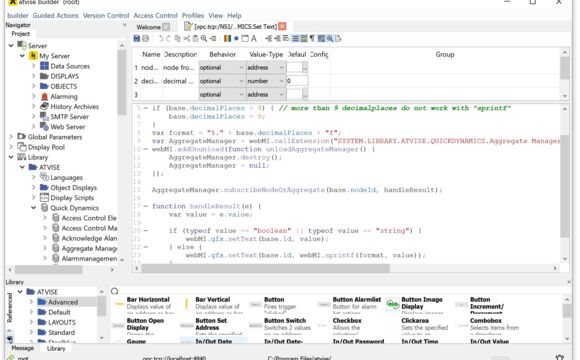
Task: Click the Data Sources icon in tree
Action: click(44, 66)
